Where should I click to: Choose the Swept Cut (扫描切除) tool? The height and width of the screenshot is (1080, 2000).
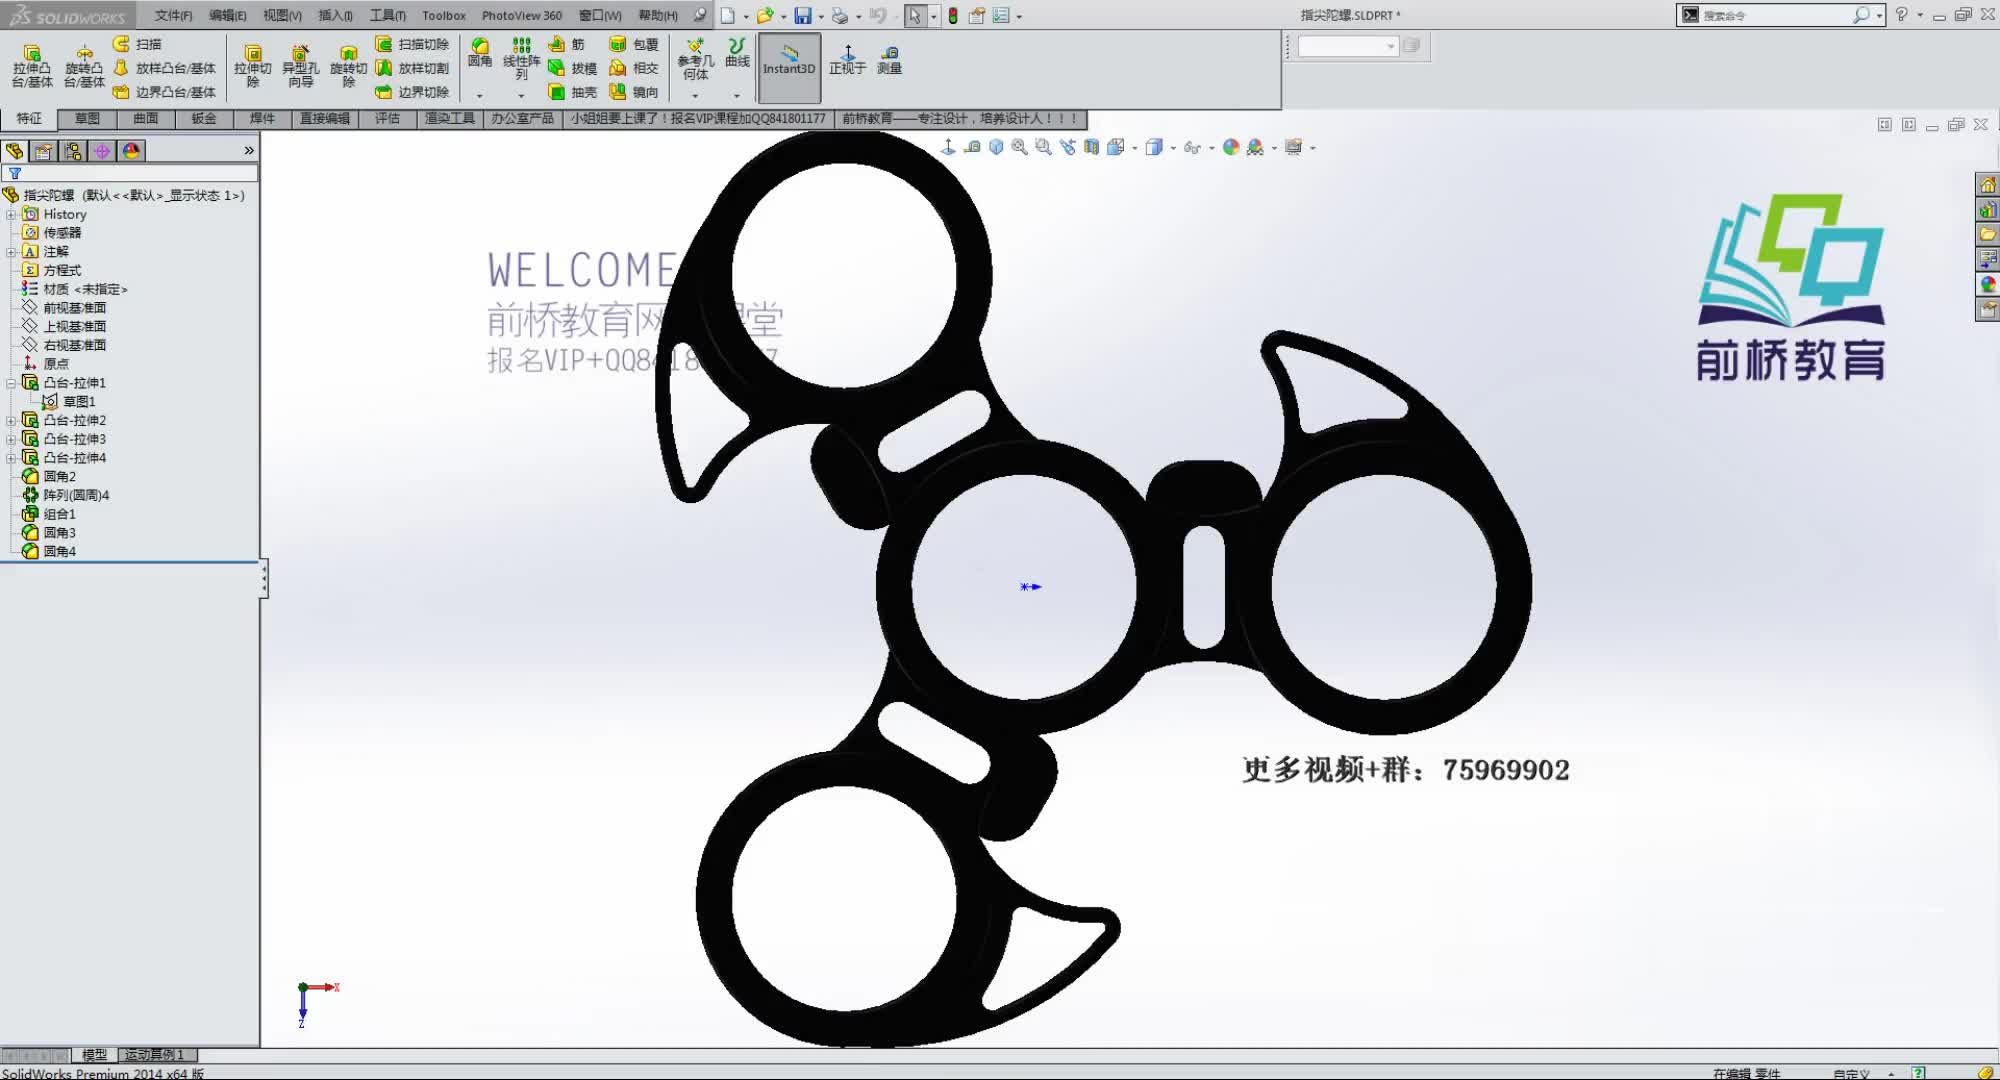point(412,44)
